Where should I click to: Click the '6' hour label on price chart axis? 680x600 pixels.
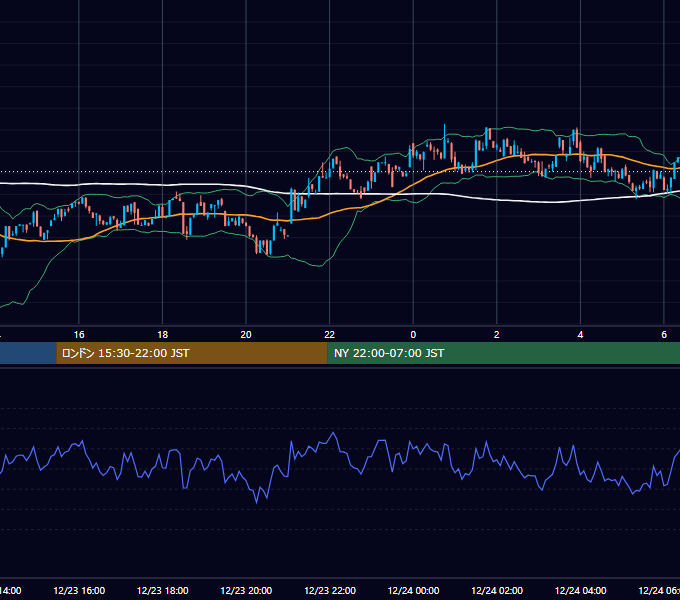[664, 335]
